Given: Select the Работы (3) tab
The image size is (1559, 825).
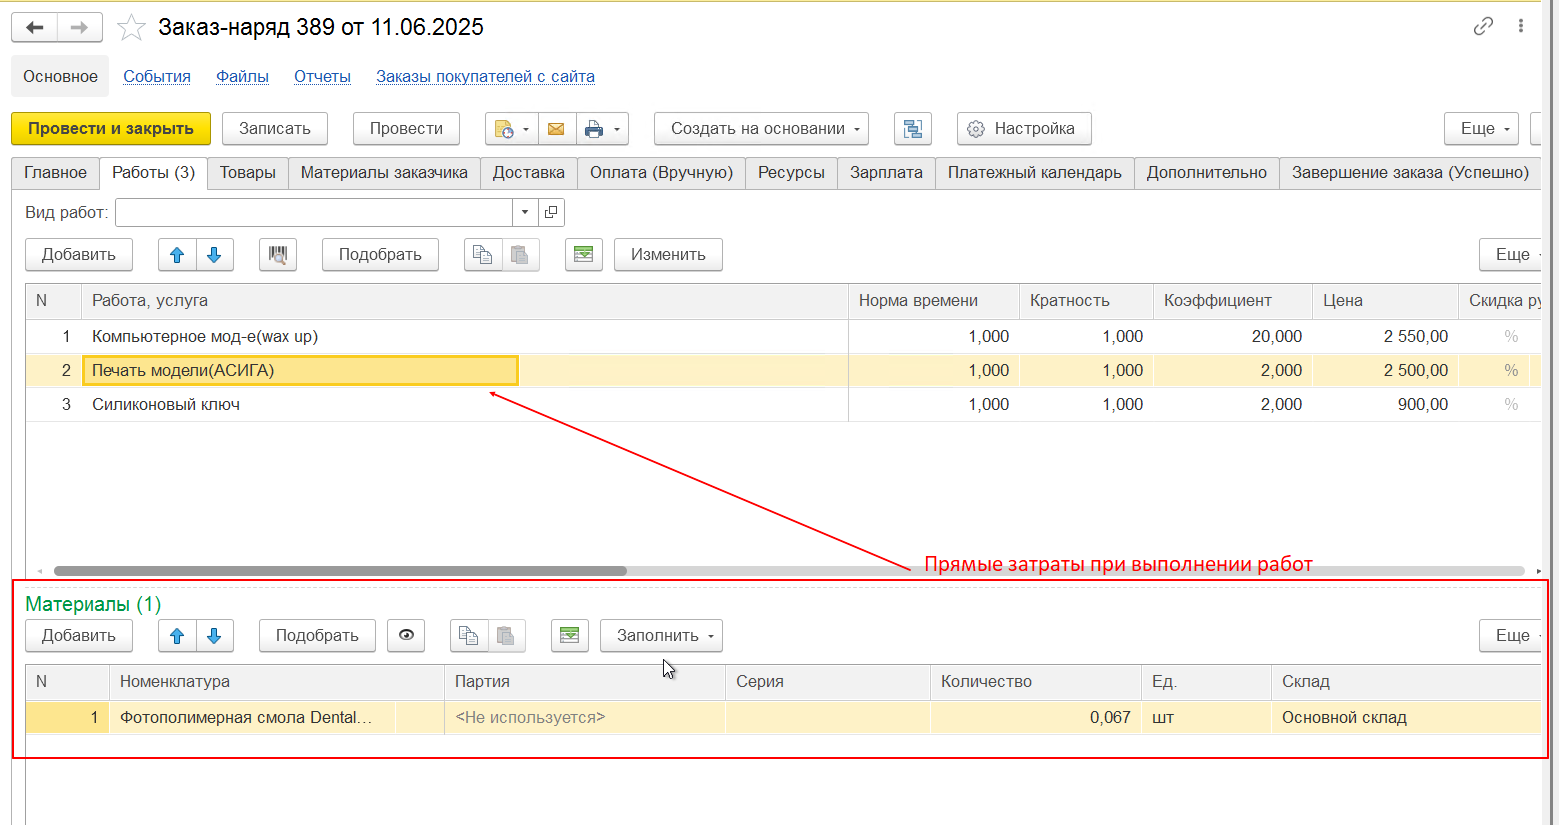Looking at the screenshot, I should coord(153,173).
